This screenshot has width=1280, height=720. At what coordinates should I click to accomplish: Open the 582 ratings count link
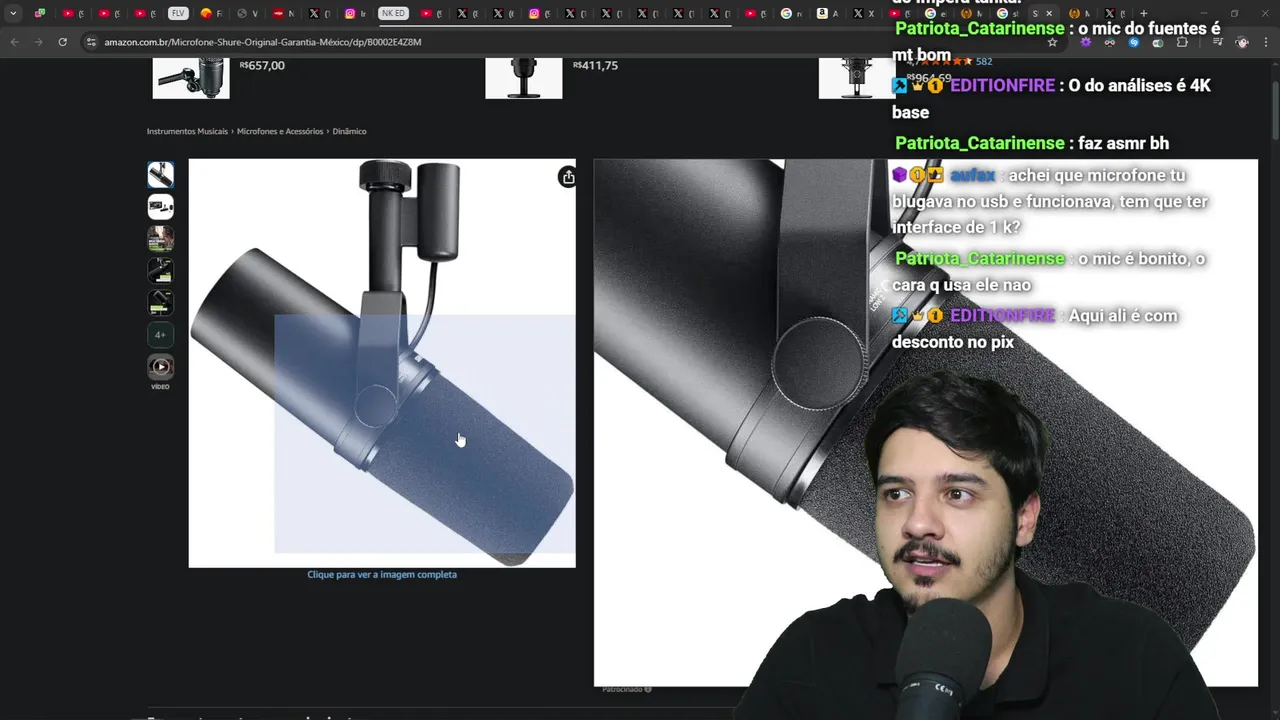(x=984, y=62)
